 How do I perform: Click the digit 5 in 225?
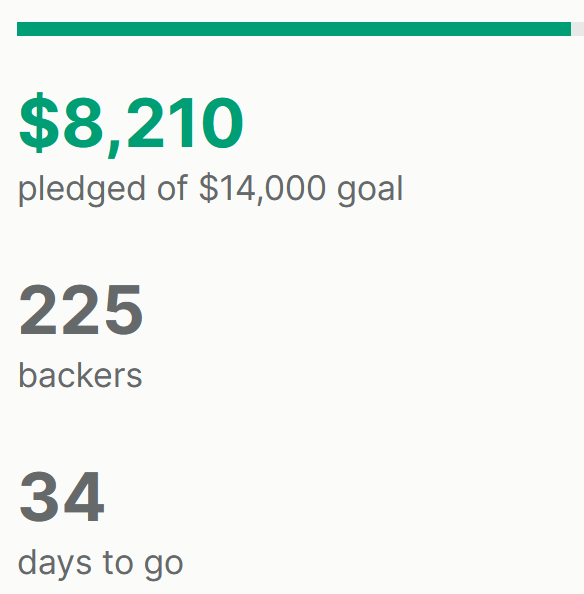point(123,310)
